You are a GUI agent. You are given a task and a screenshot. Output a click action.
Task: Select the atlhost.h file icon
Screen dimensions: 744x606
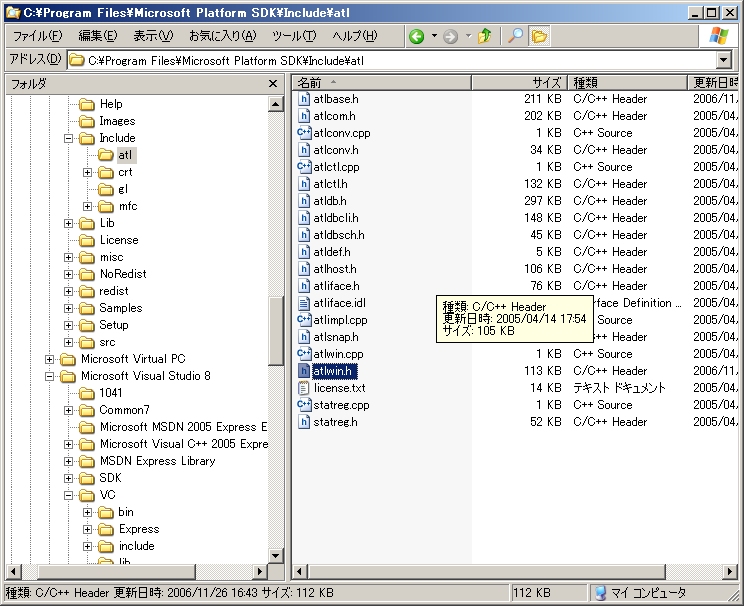pos(304,269)
